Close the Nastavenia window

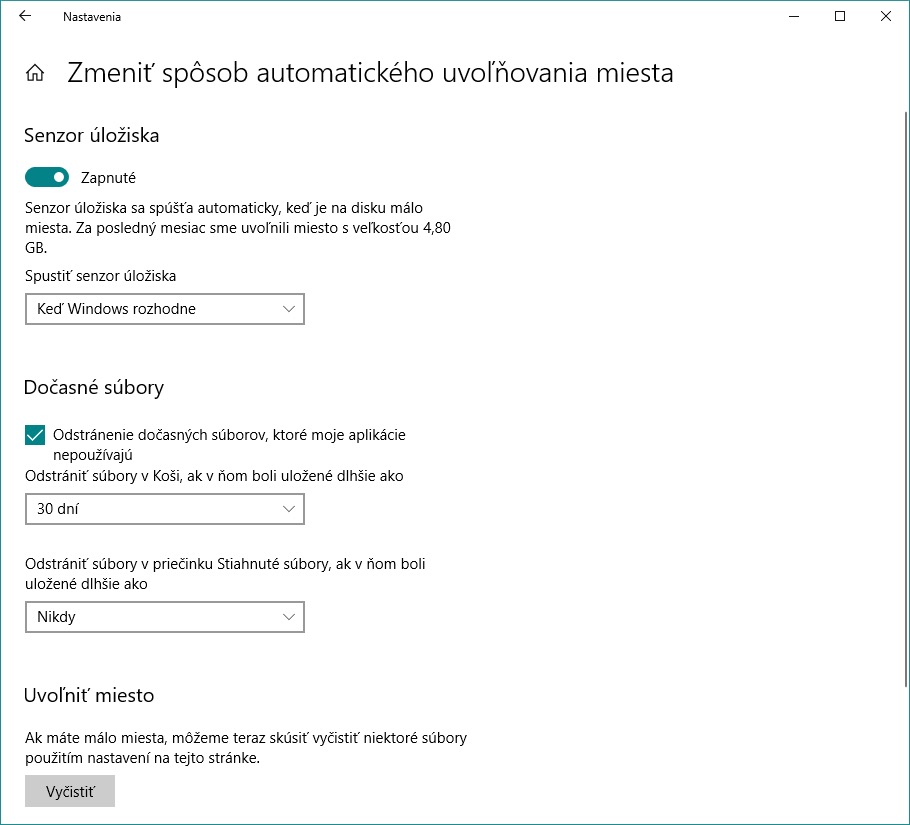tap(886, 16)
